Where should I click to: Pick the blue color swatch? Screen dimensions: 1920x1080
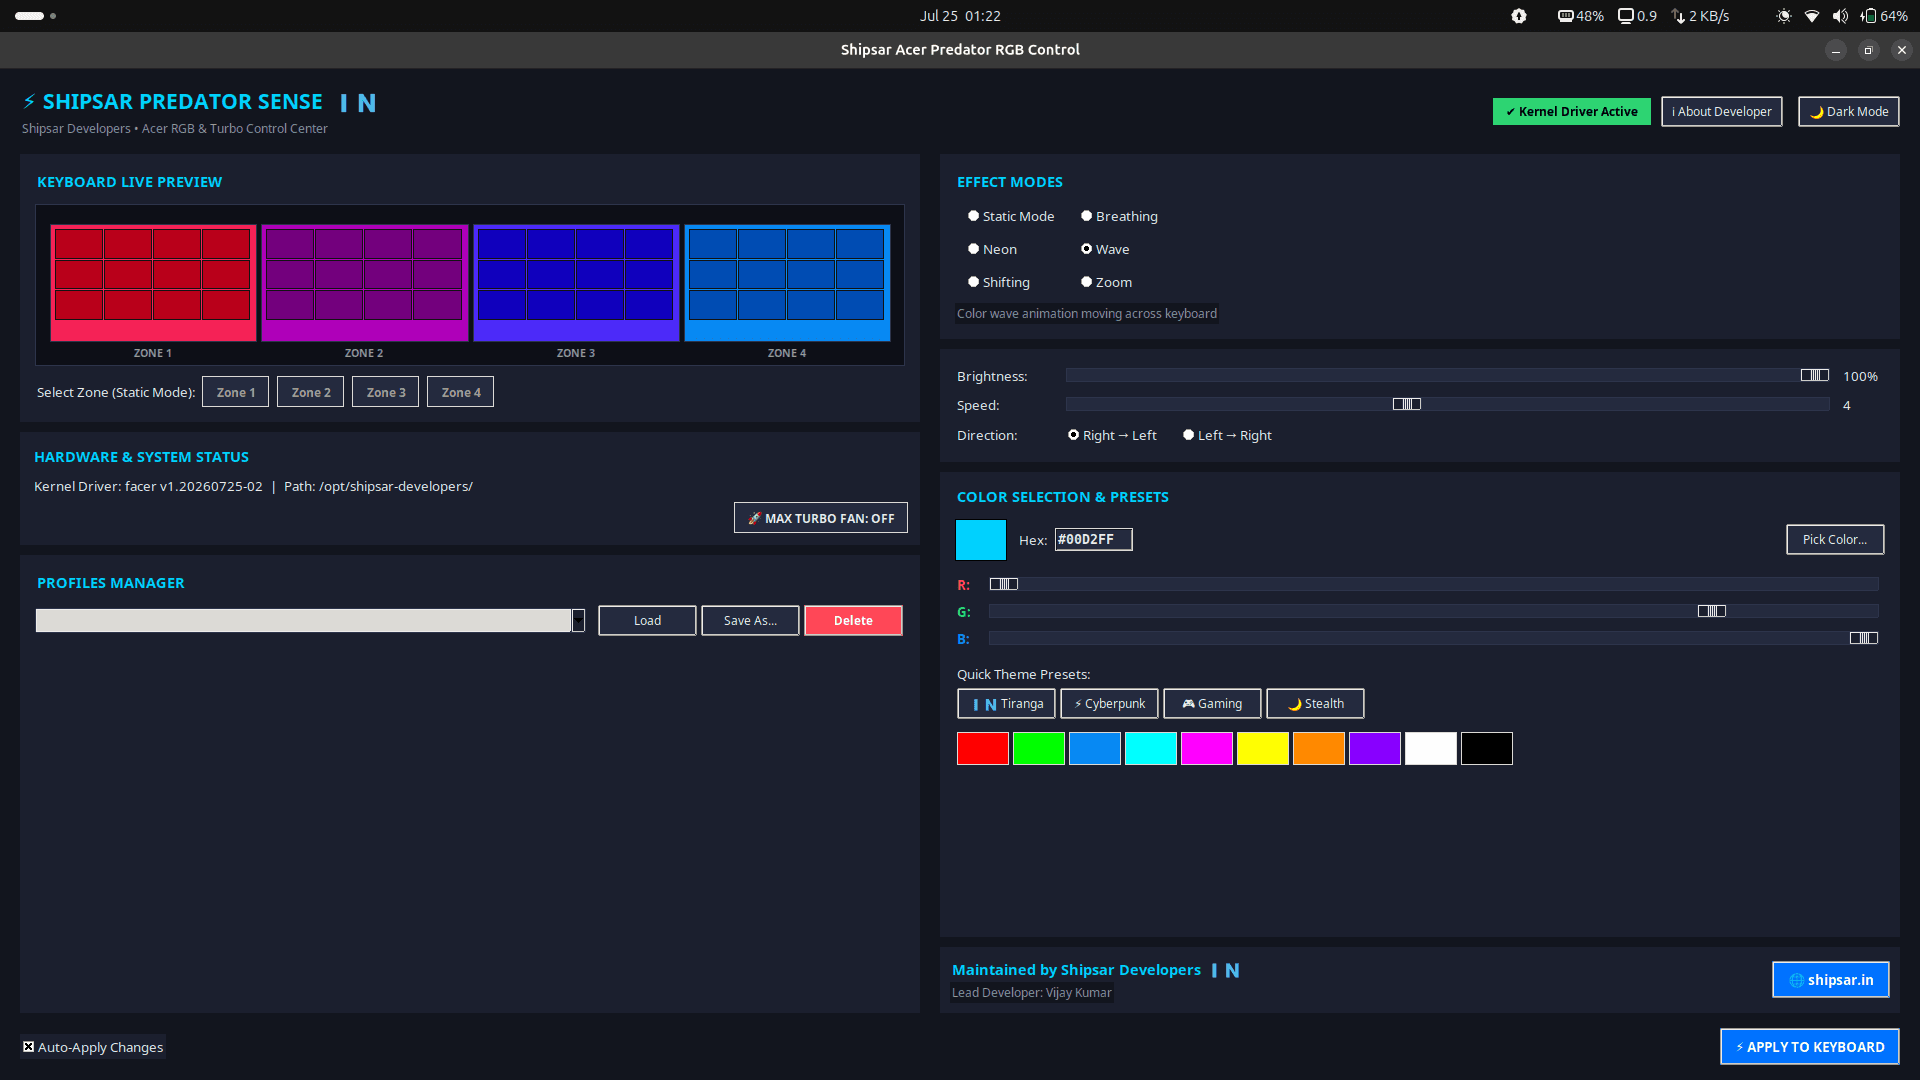click(x=1095, y=748)
